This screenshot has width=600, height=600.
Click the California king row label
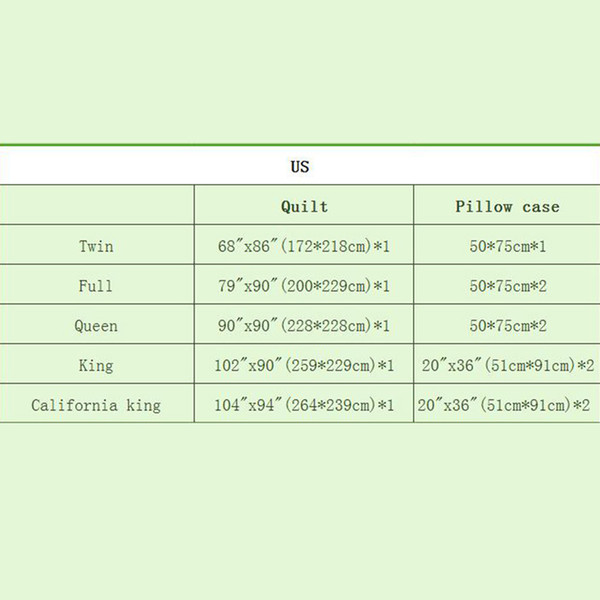click(x=96, y=405)
